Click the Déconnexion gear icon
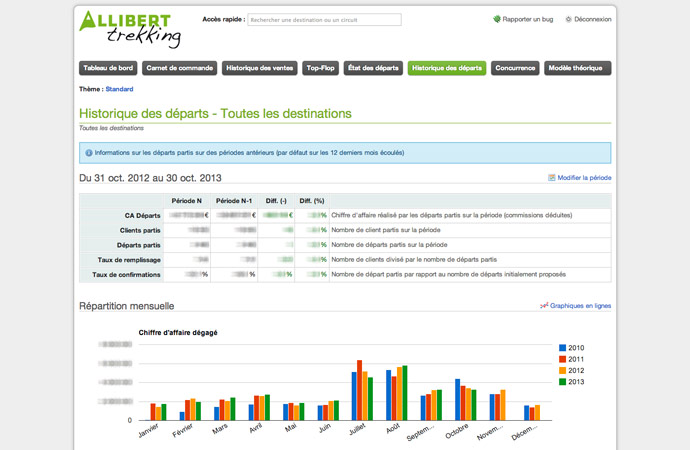690x450 pixels. click(569, 19)
